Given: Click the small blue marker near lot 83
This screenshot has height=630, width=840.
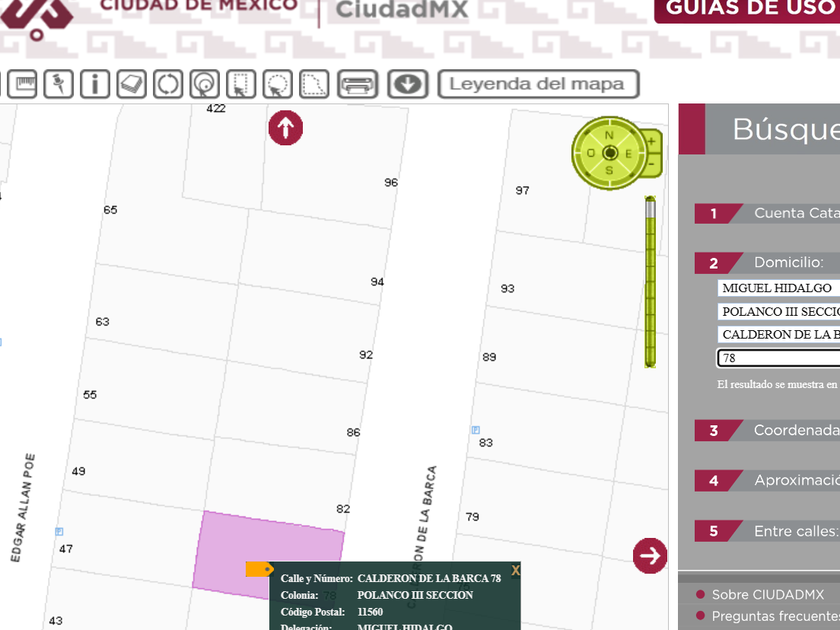Looking at the screenshot, I should point(476,430).
